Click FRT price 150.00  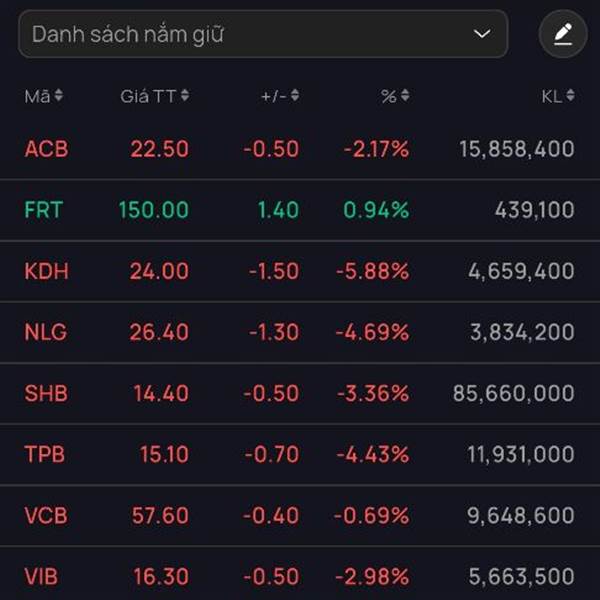[x=154, y=210]
